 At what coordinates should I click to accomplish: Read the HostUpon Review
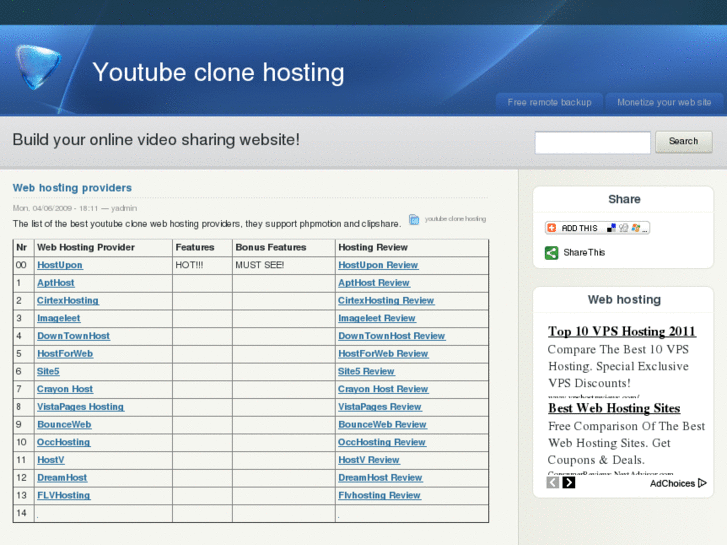point(378,265)
